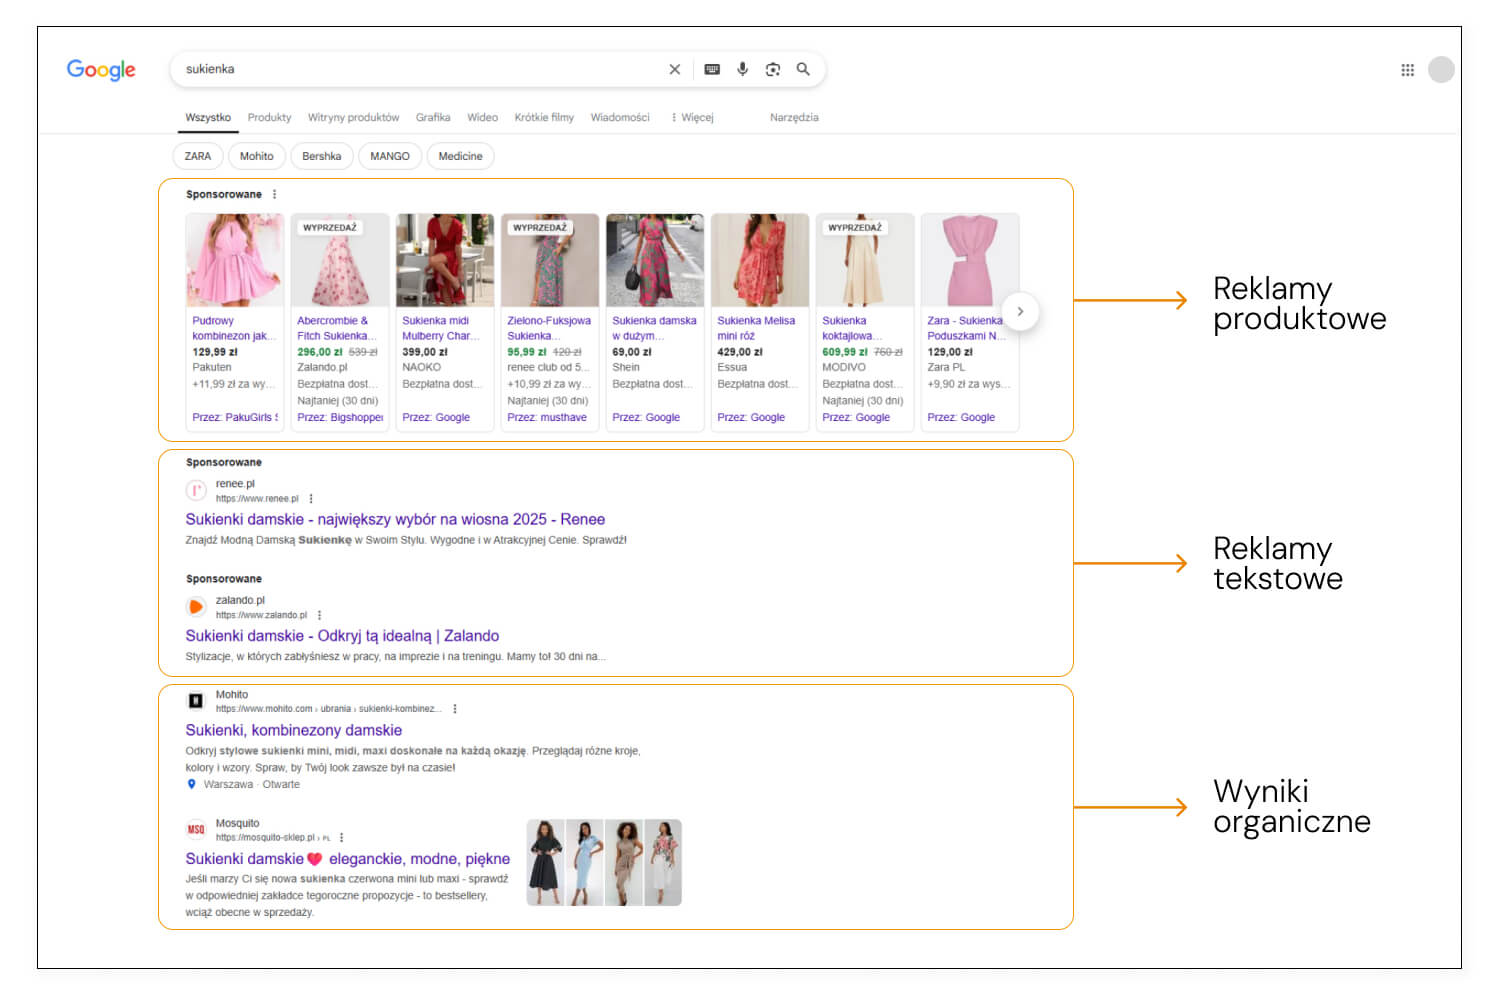Viewport: 1500px width, 995px height.
Task: Open Sukienka damska w dużym link
Action: 654,328
